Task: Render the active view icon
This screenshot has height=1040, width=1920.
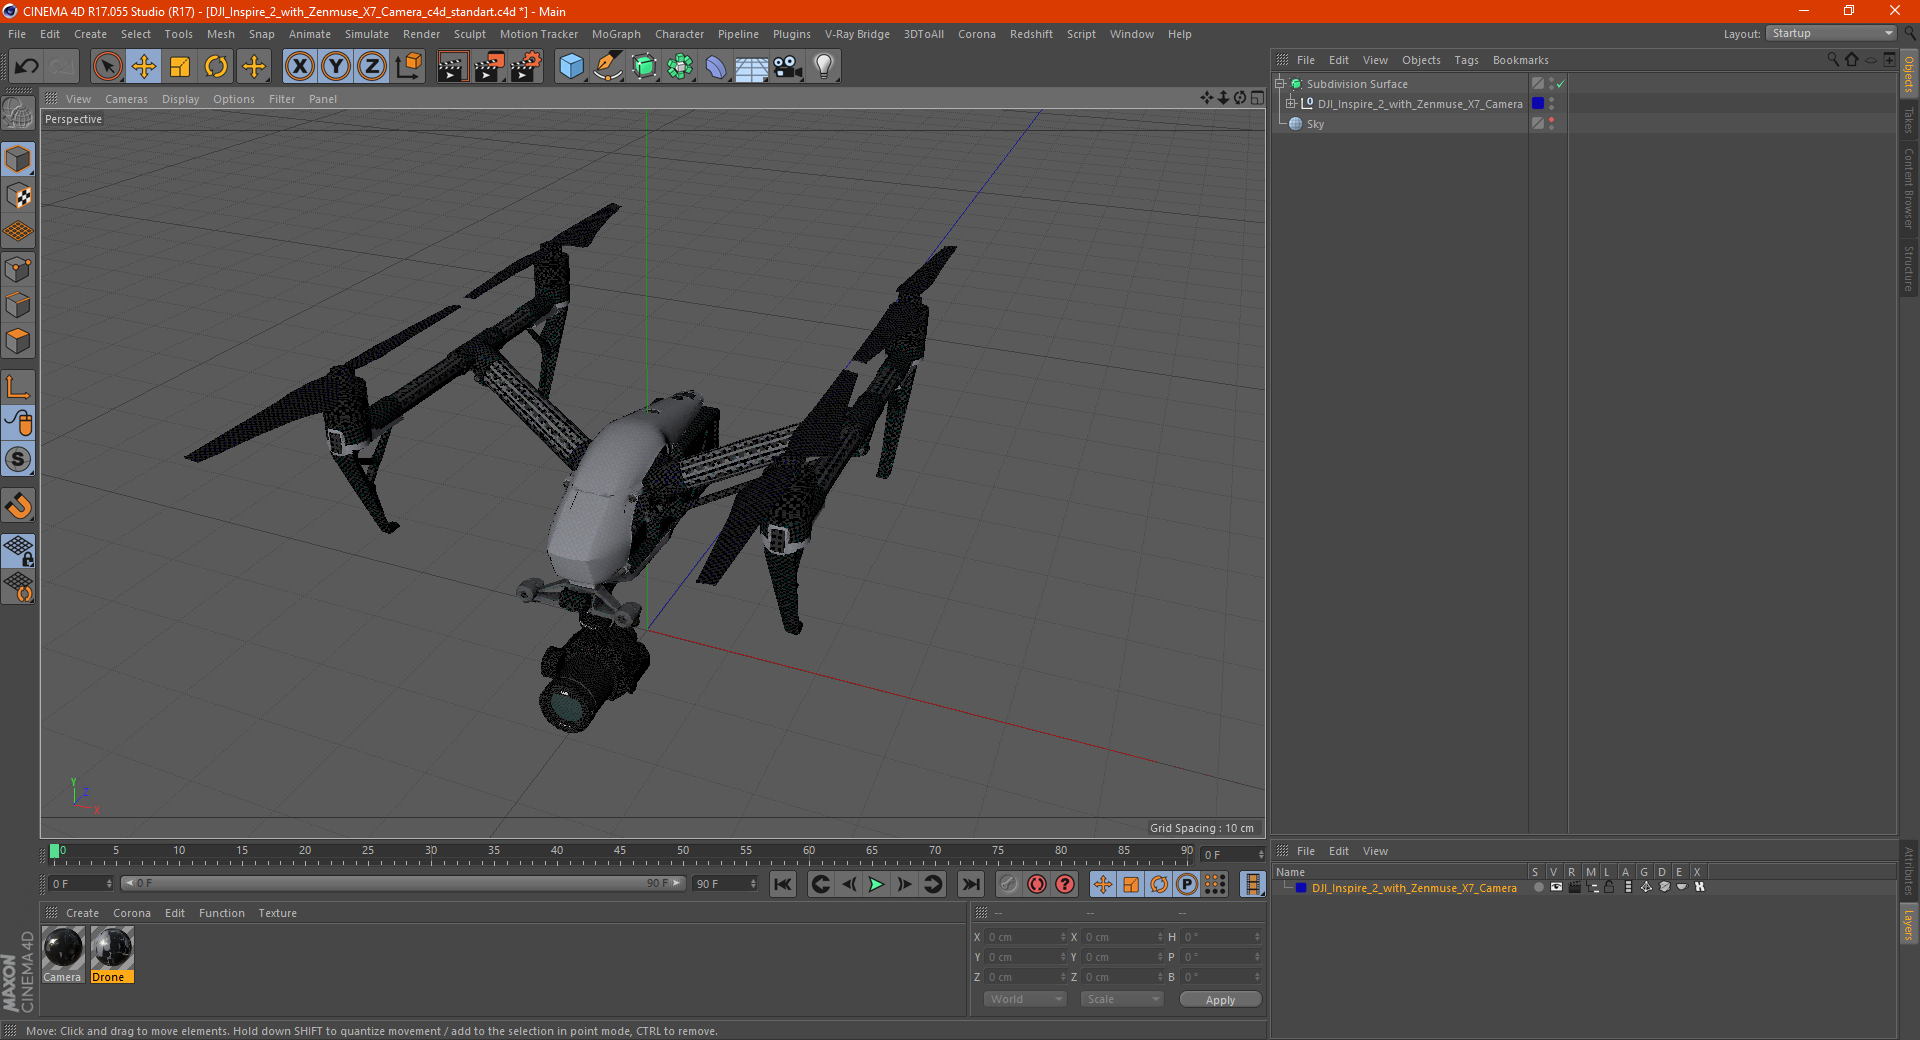Action: coord(452,67)
